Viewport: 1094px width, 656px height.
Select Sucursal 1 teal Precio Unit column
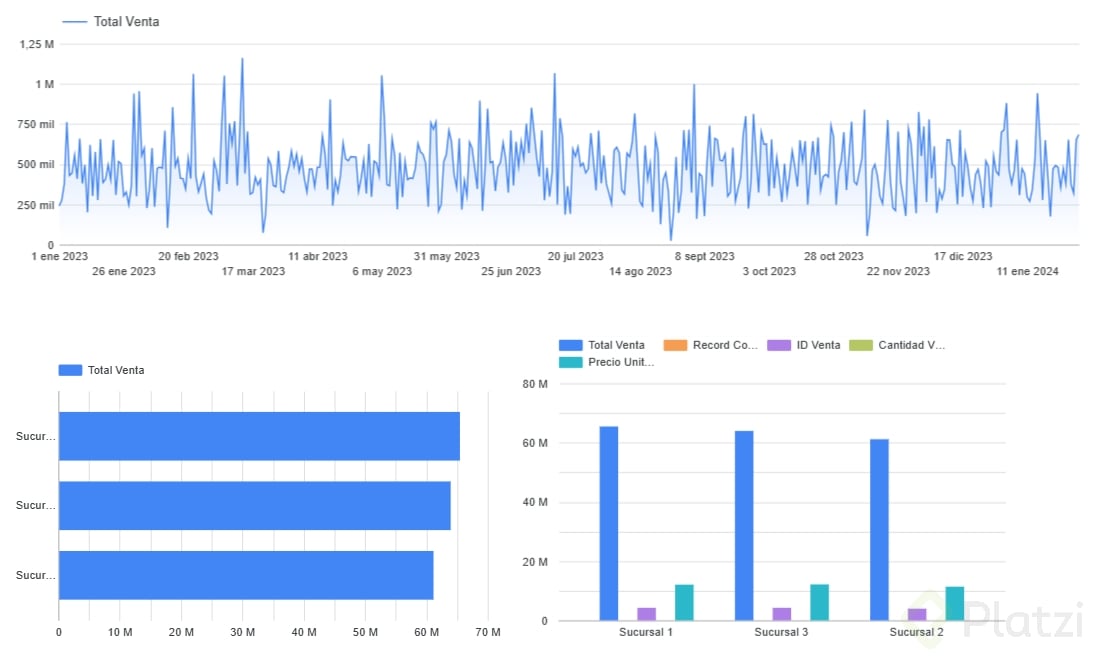coord(684,602)
